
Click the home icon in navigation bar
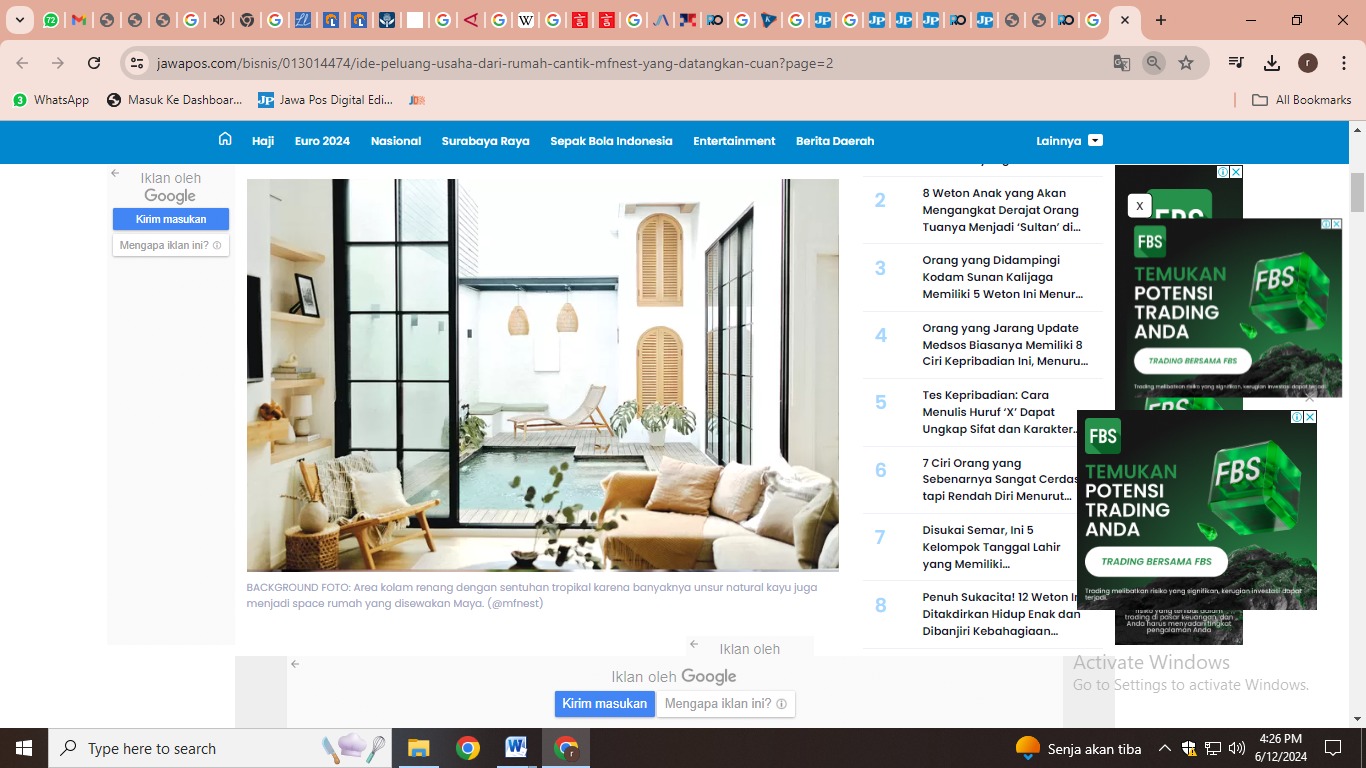click(225, 140)
